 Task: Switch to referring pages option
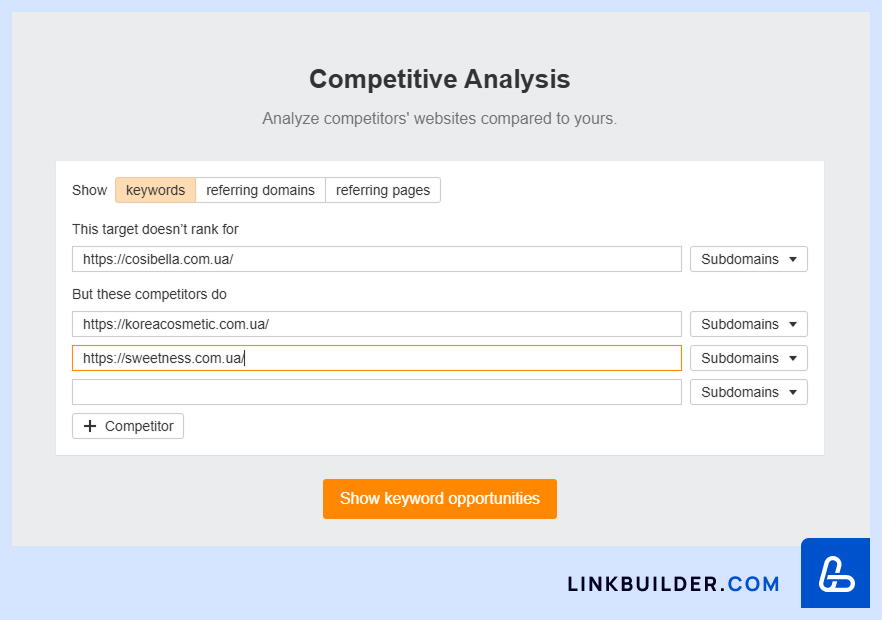(383, 190)
